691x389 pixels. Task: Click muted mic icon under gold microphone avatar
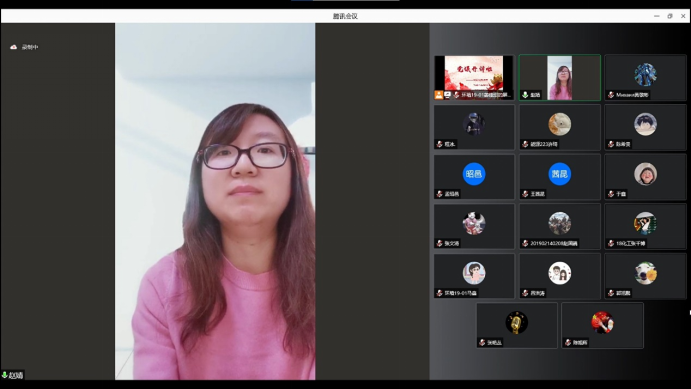[482, 342]
